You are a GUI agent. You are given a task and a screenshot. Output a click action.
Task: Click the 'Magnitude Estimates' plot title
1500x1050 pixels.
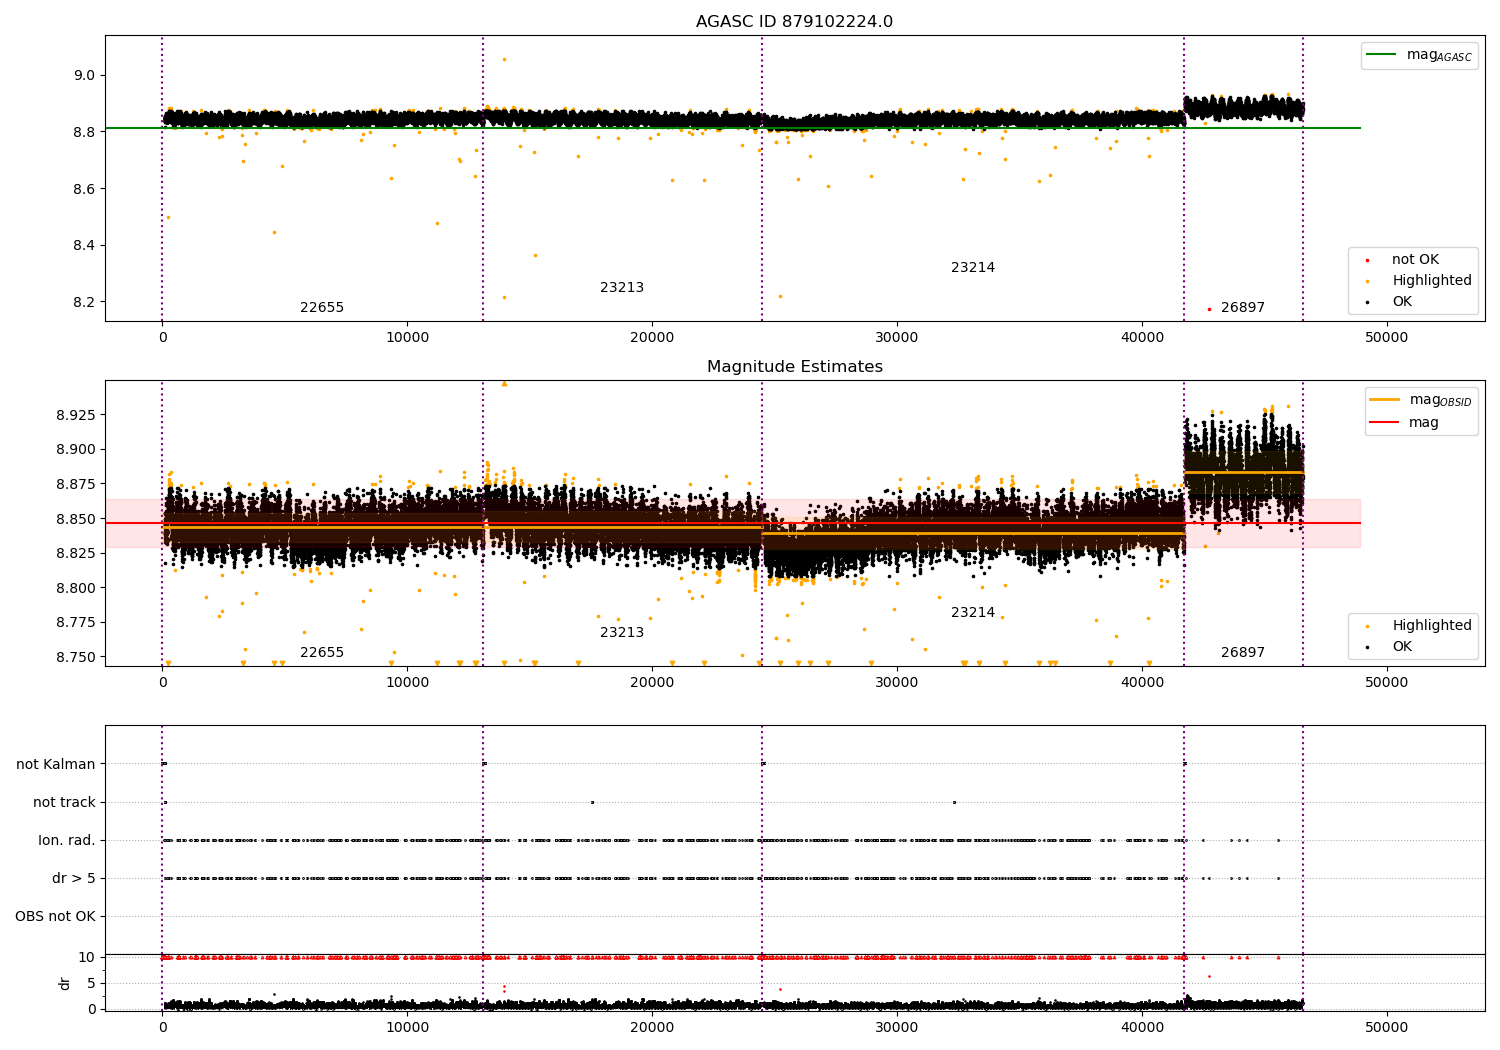tap(794, 367)
